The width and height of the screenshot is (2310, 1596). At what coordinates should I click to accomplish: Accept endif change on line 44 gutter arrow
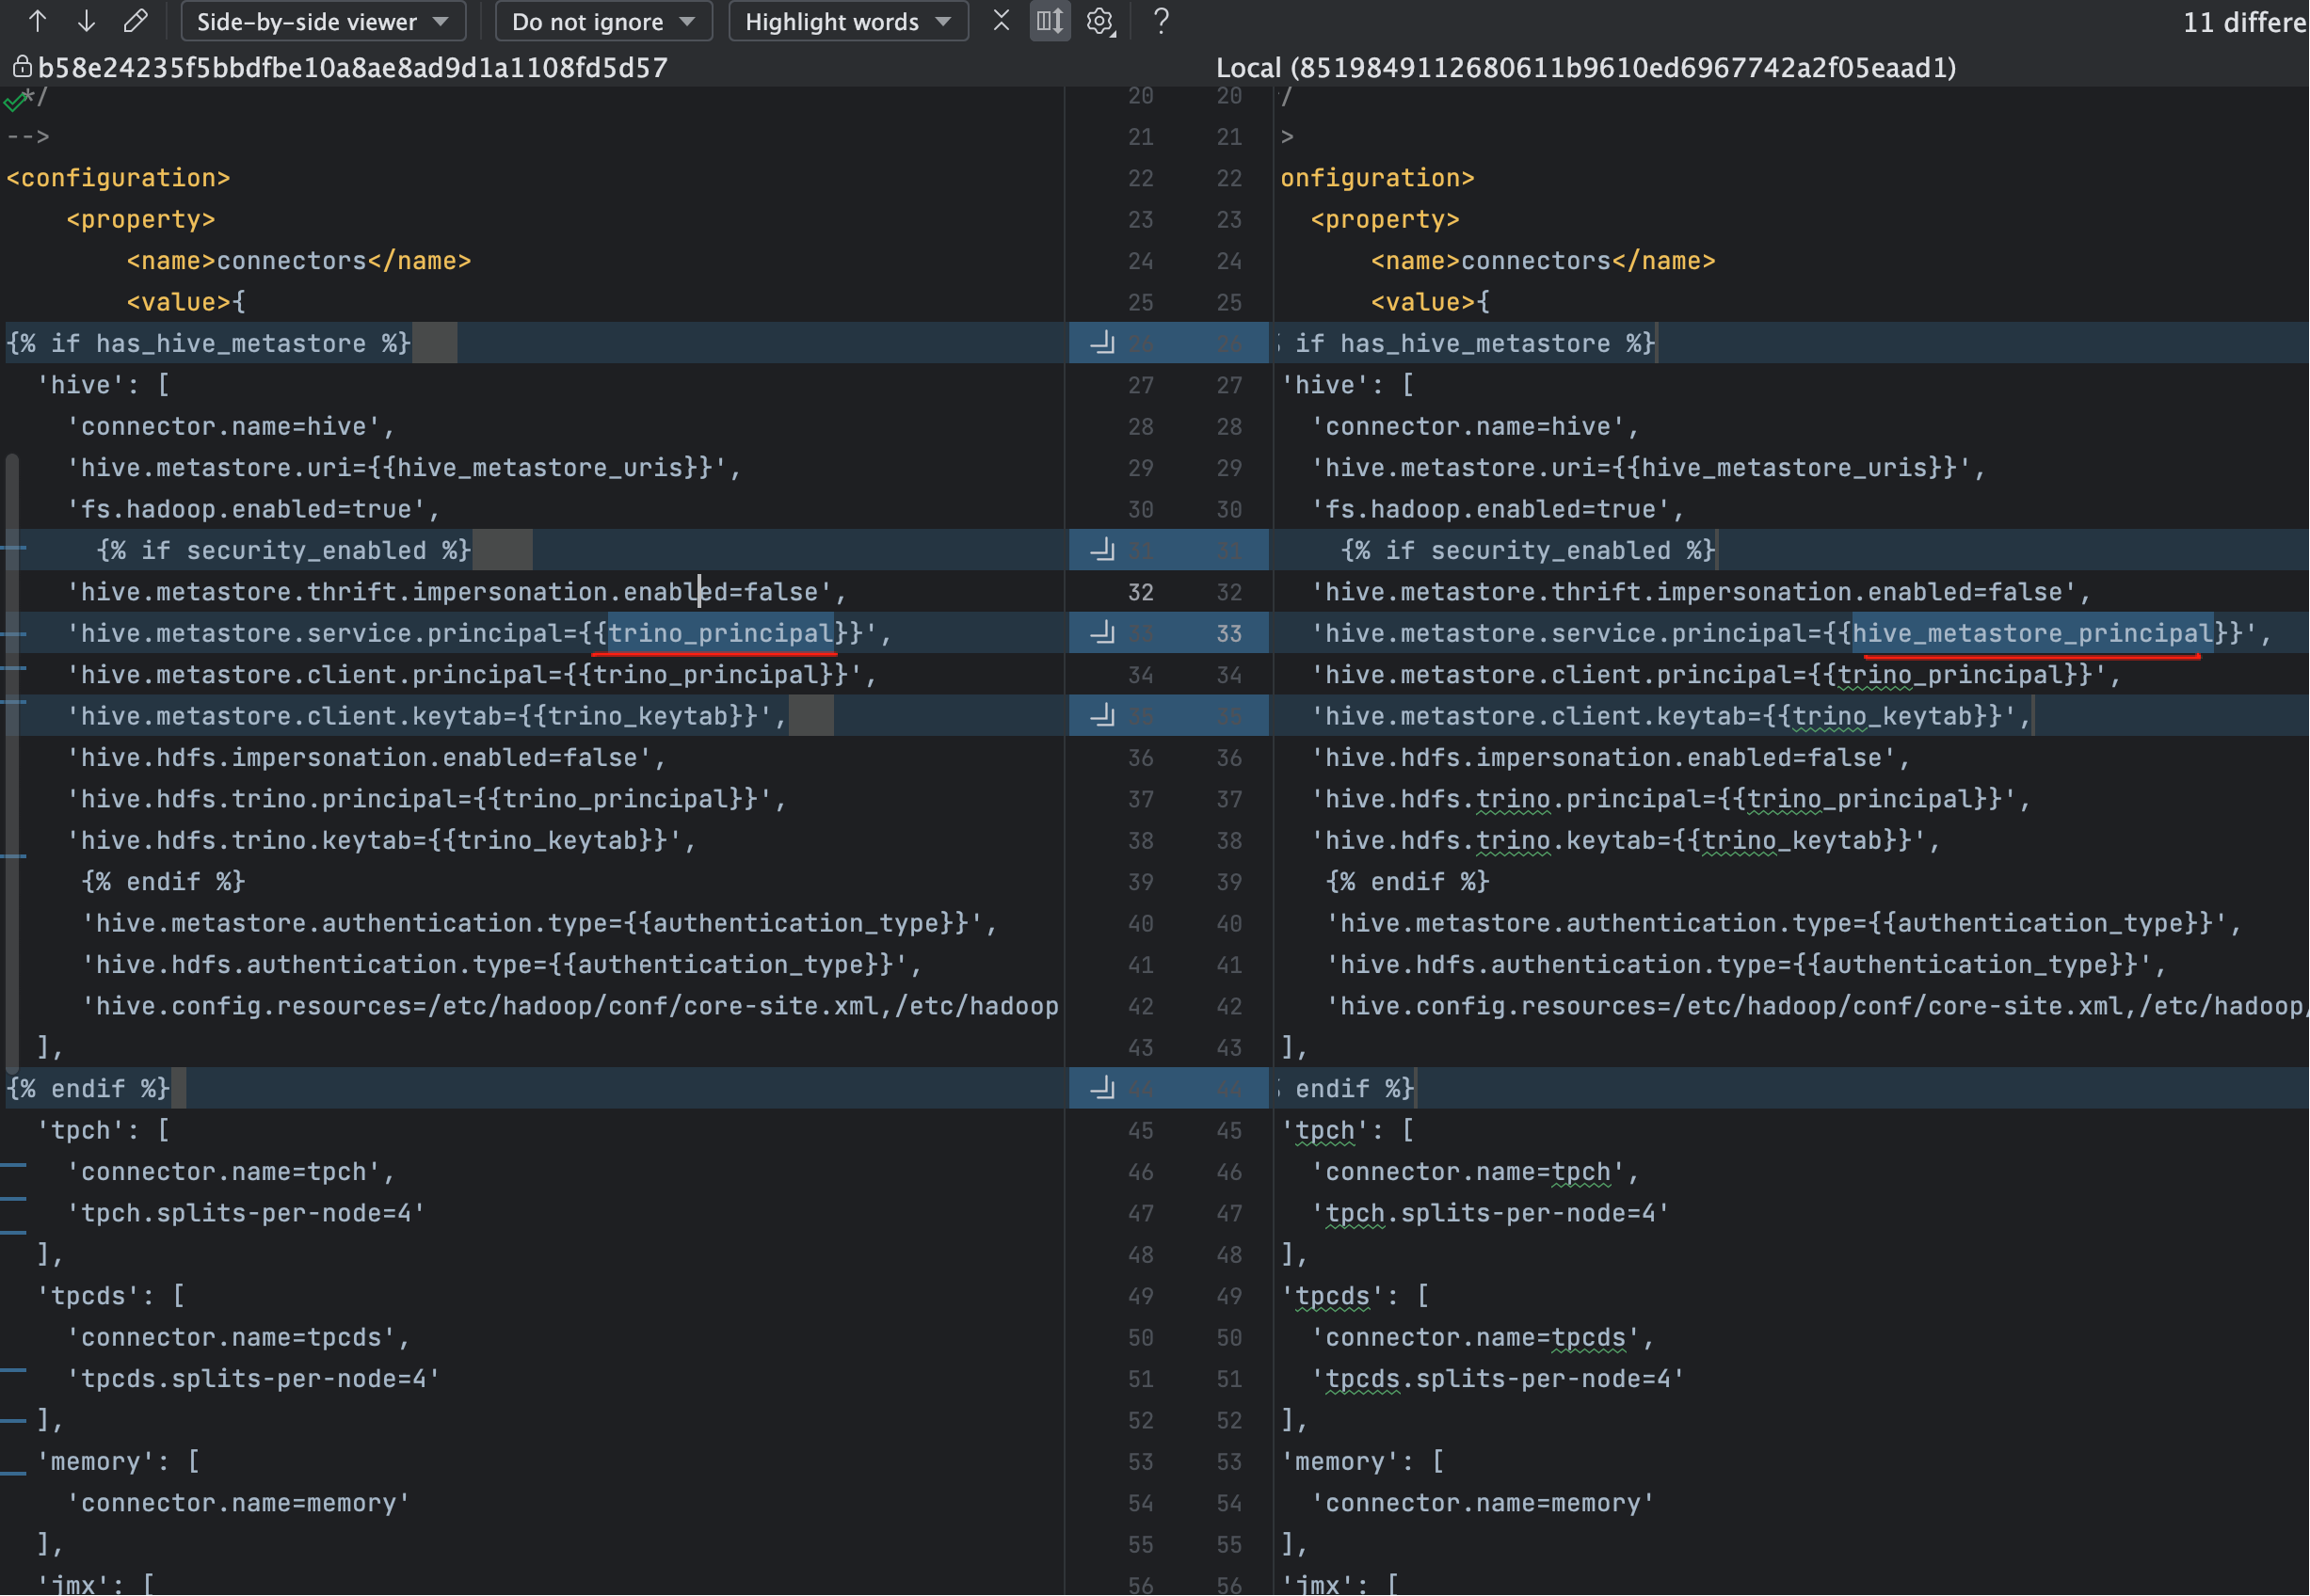(x=1102, y=1088)
